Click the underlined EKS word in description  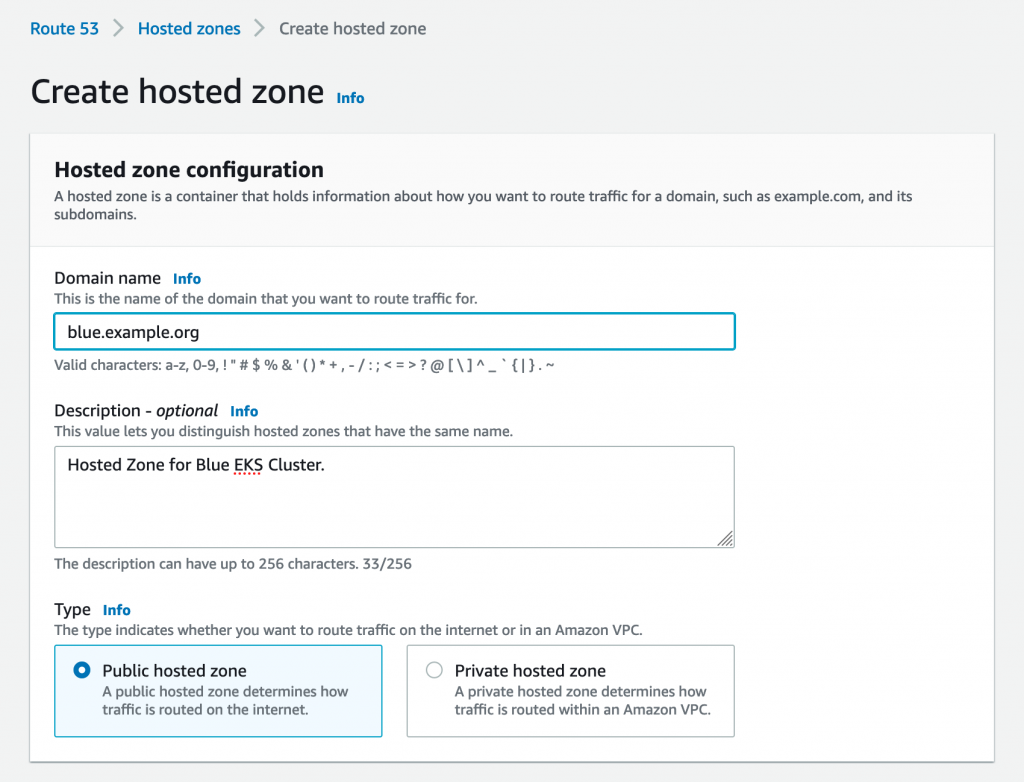click(x=248, y=465)
